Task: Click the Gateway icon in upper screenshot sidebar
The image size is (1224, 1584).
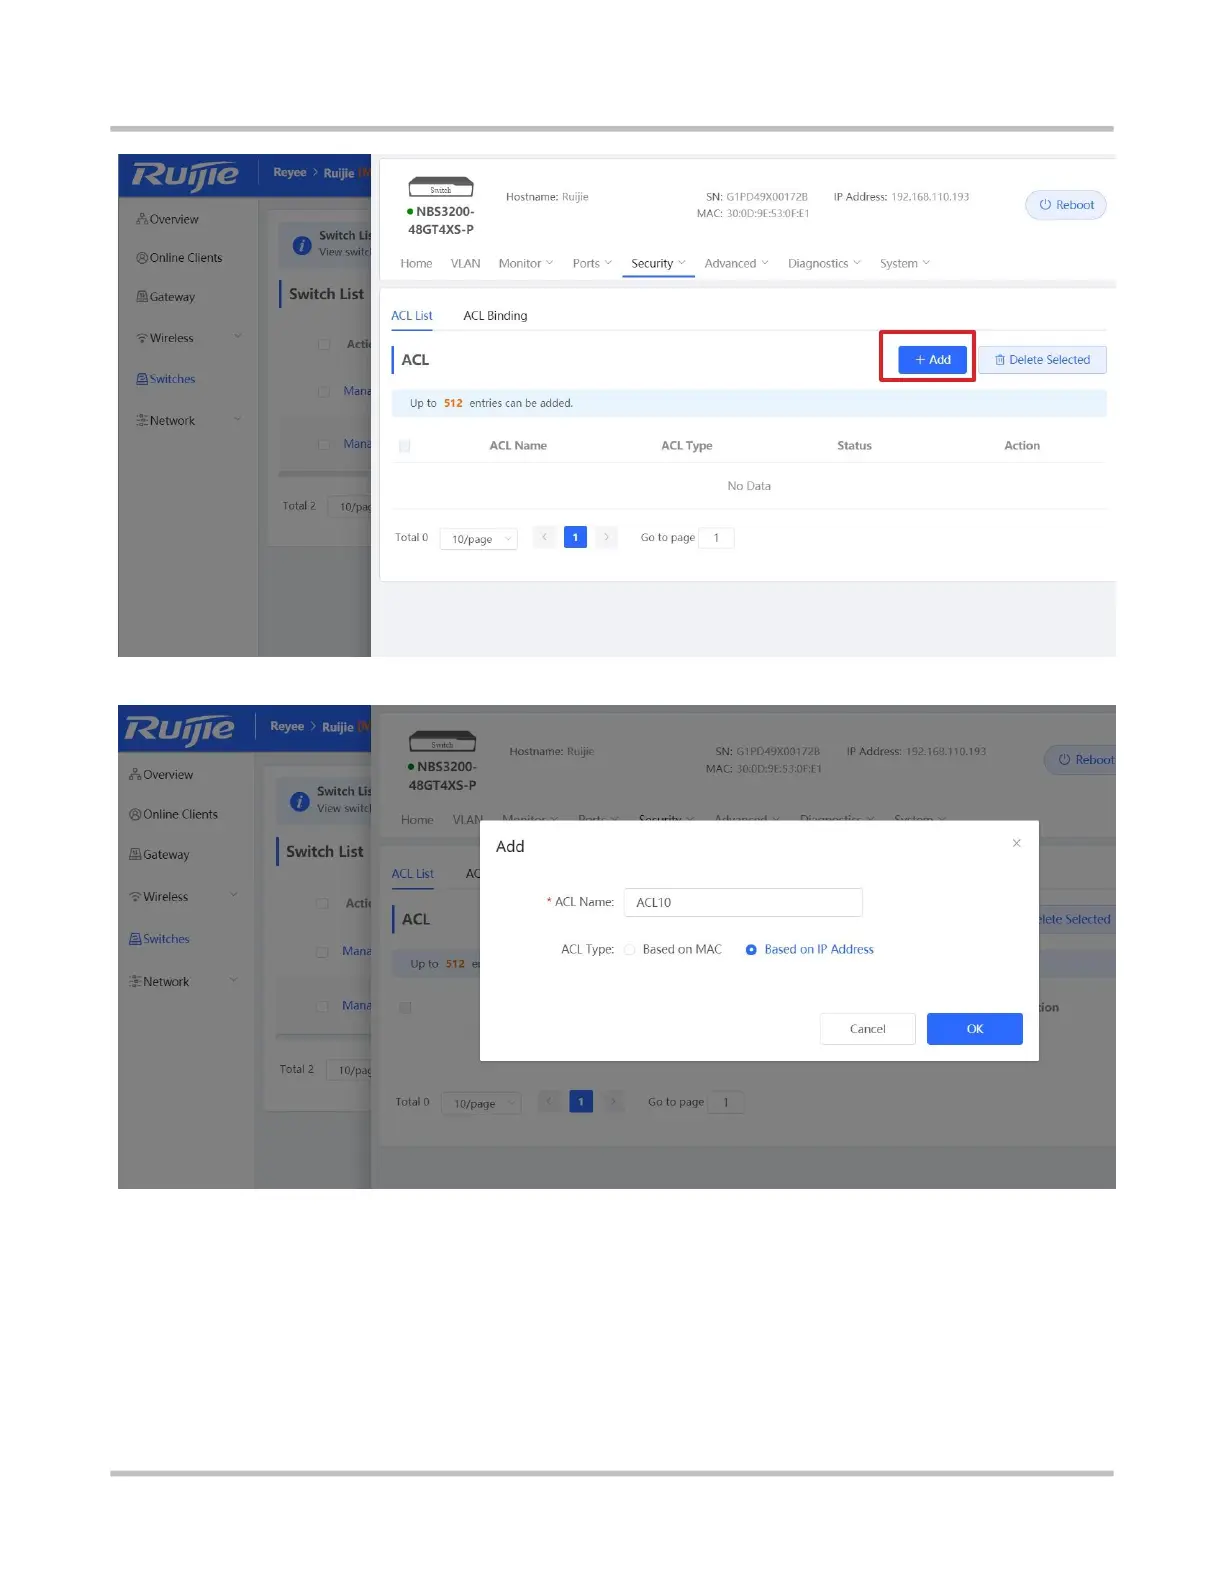Action: [142, 297]
